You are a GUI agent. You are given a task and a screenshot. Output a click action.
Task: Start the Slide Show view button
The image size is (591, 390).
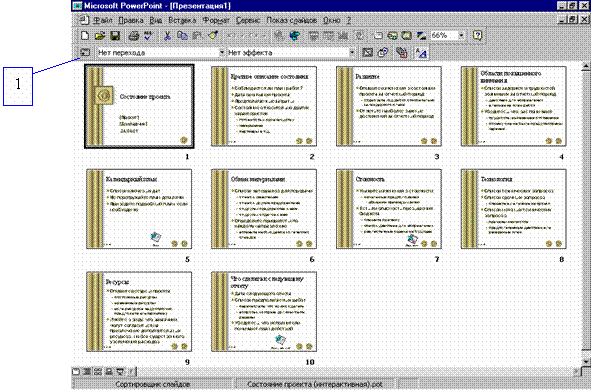click(120, 372)
